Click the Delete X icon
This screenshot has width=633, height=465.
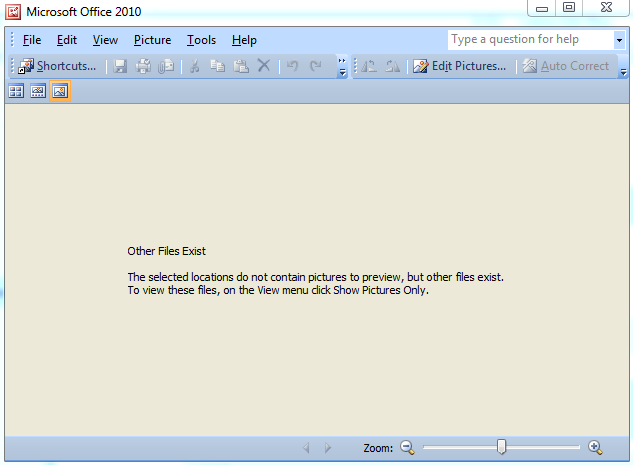tap(264, 66)
